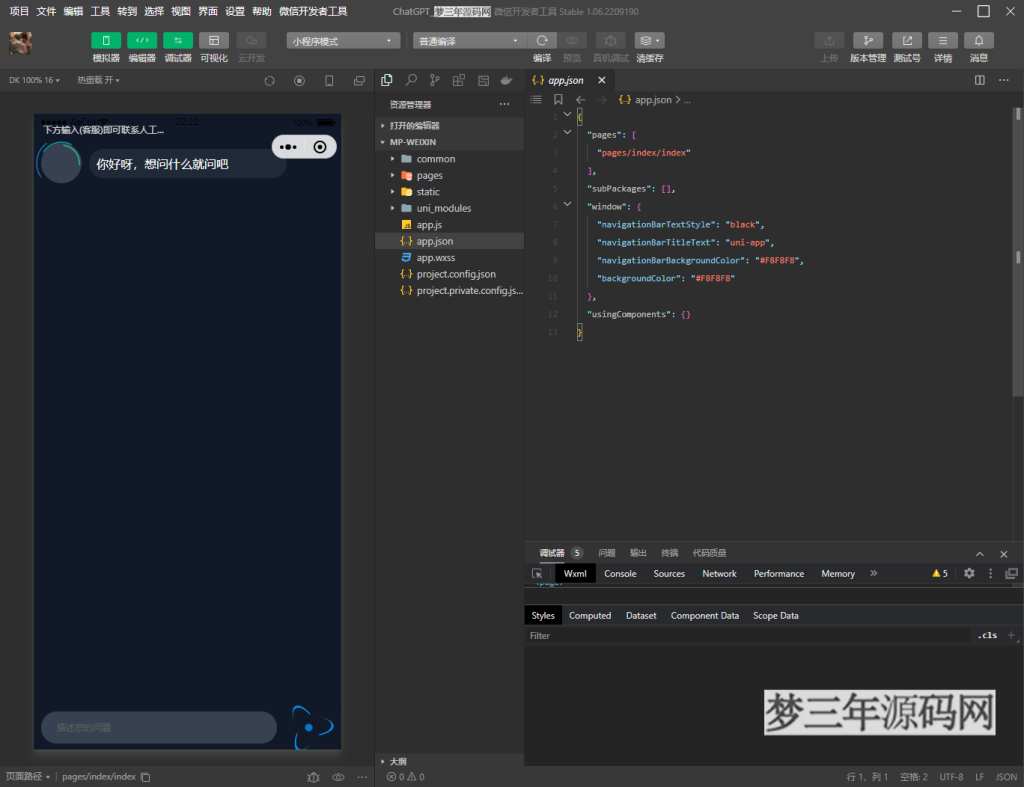Switch to the Console tab
The height and width of the screenshot is (787, 1024).
pyautogui.click(x=620, y=574)
